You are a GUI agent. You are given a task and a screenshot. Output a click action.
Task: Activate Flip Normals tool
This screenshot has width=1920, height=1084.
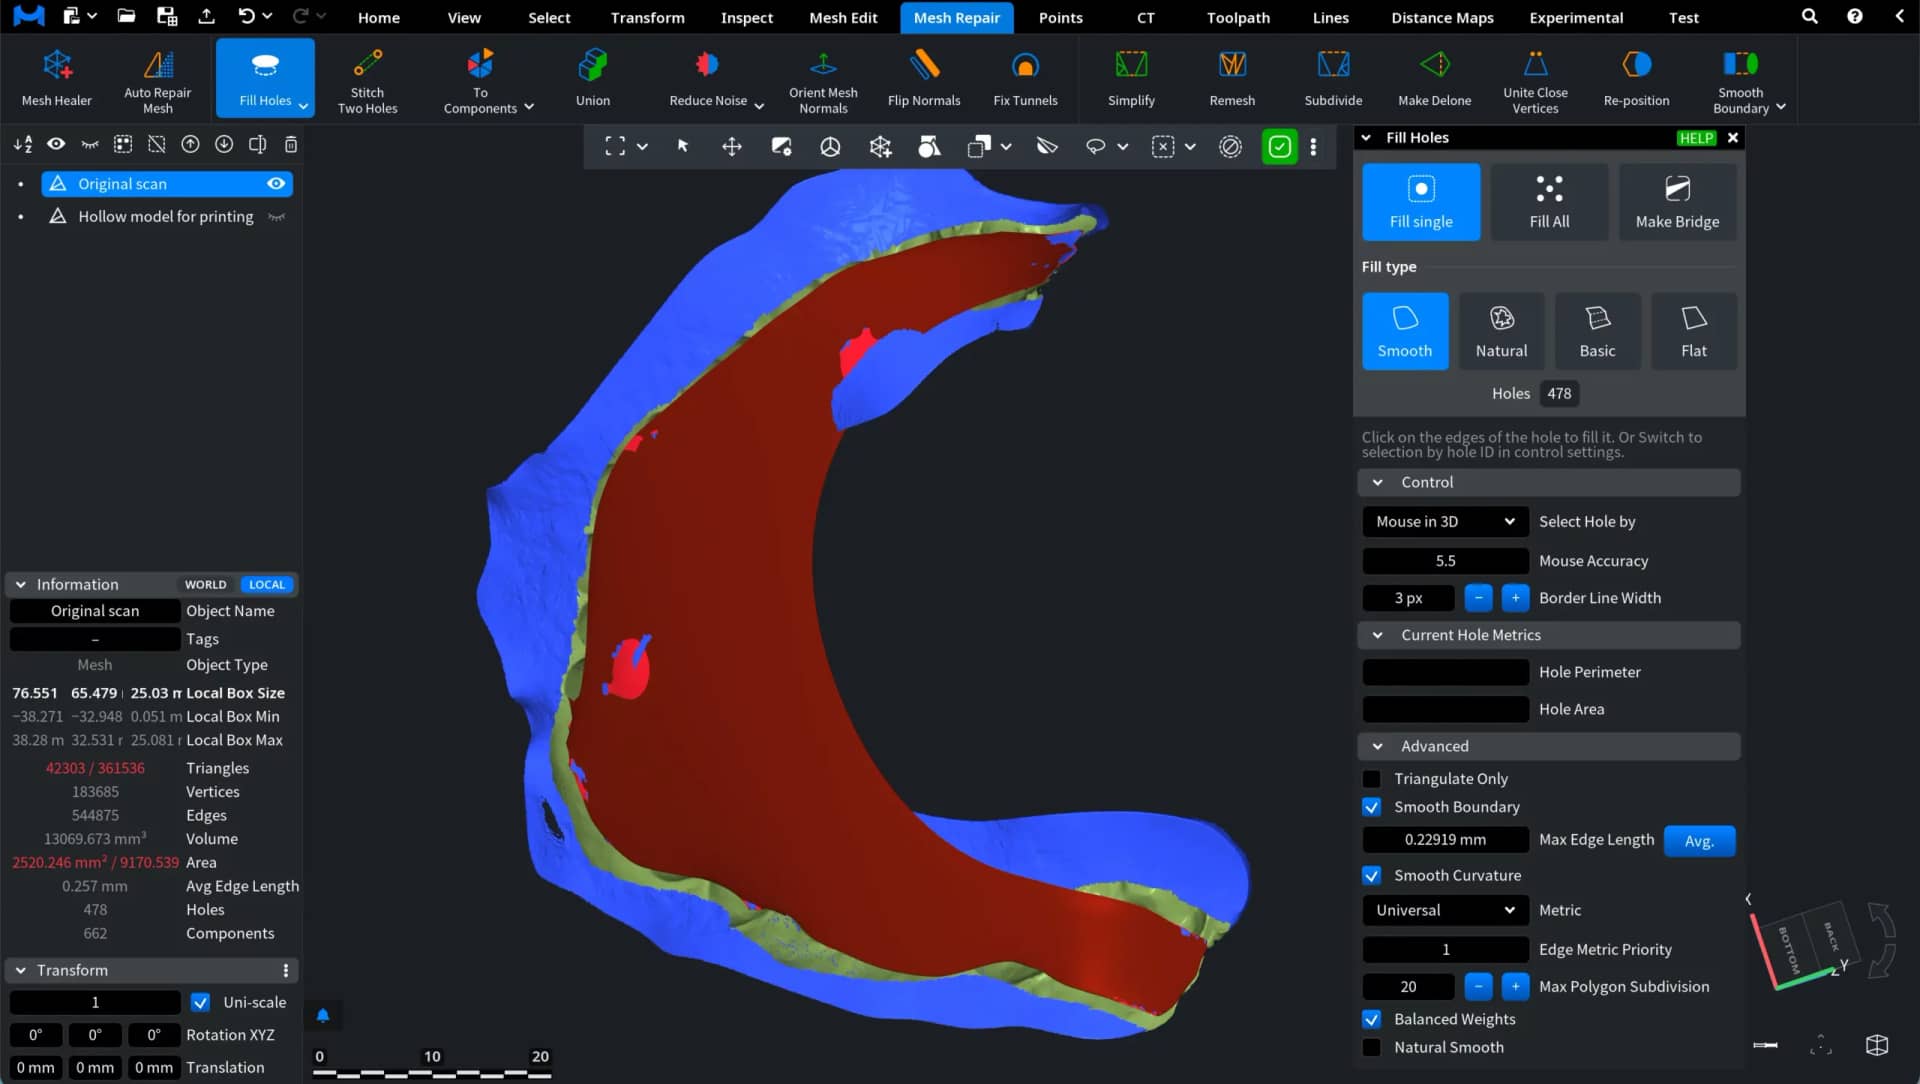coord(924,78)
